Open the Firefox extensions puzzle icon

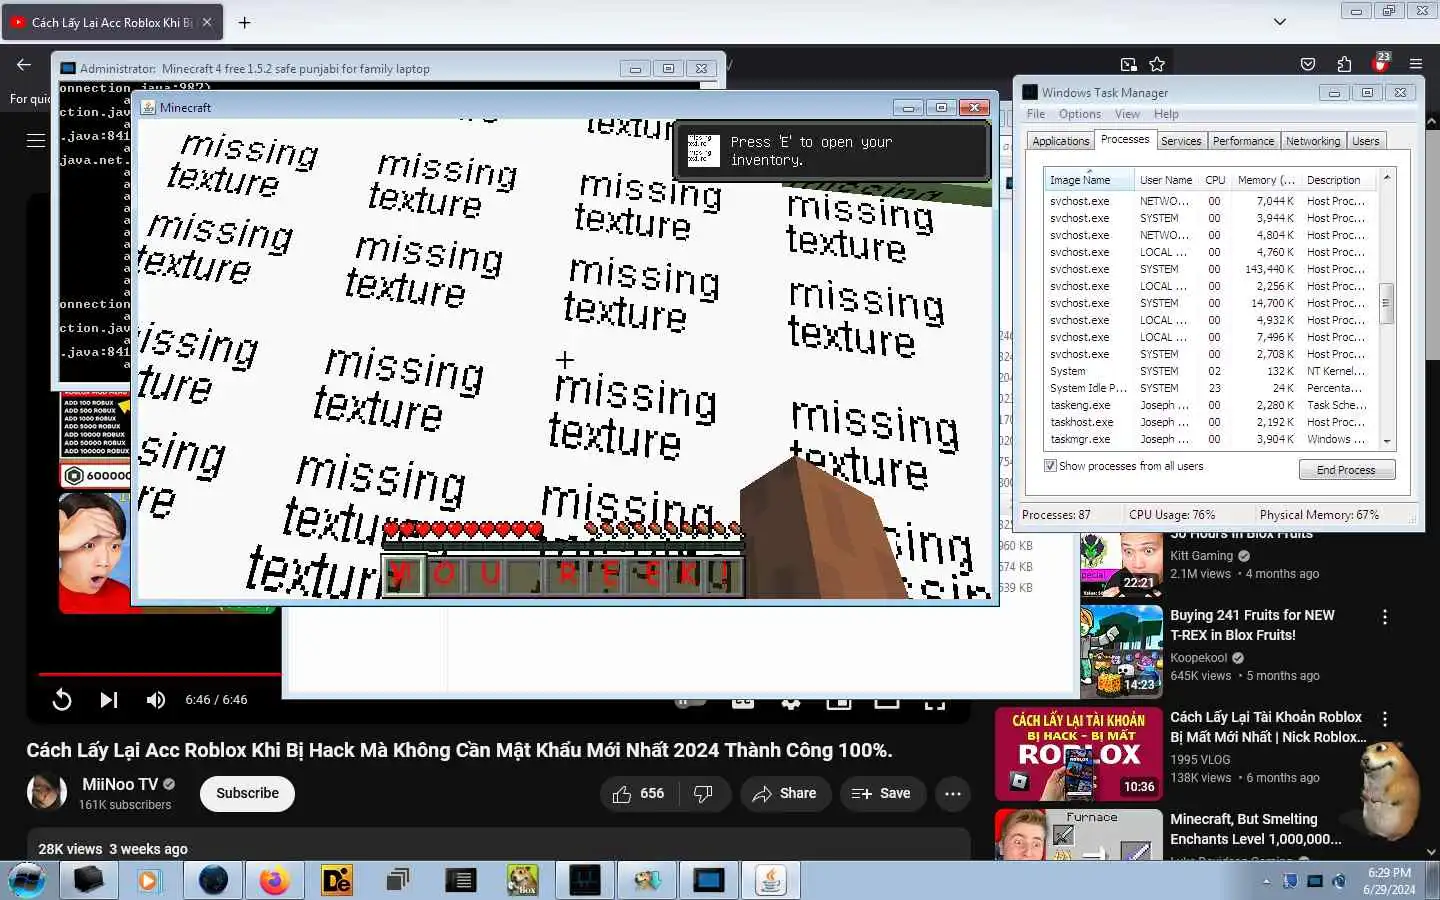1344,64
